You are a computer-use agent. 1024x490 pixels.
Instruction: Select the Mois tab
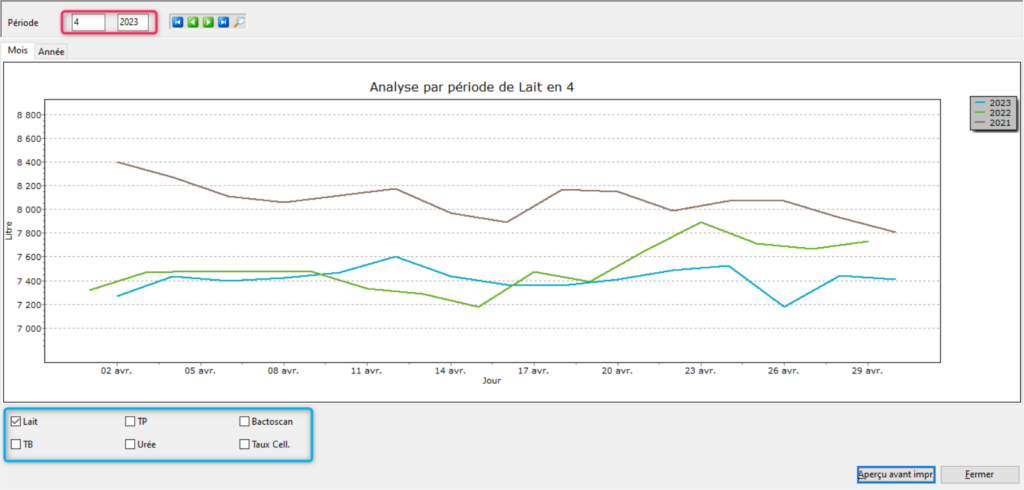click(18, 50)
